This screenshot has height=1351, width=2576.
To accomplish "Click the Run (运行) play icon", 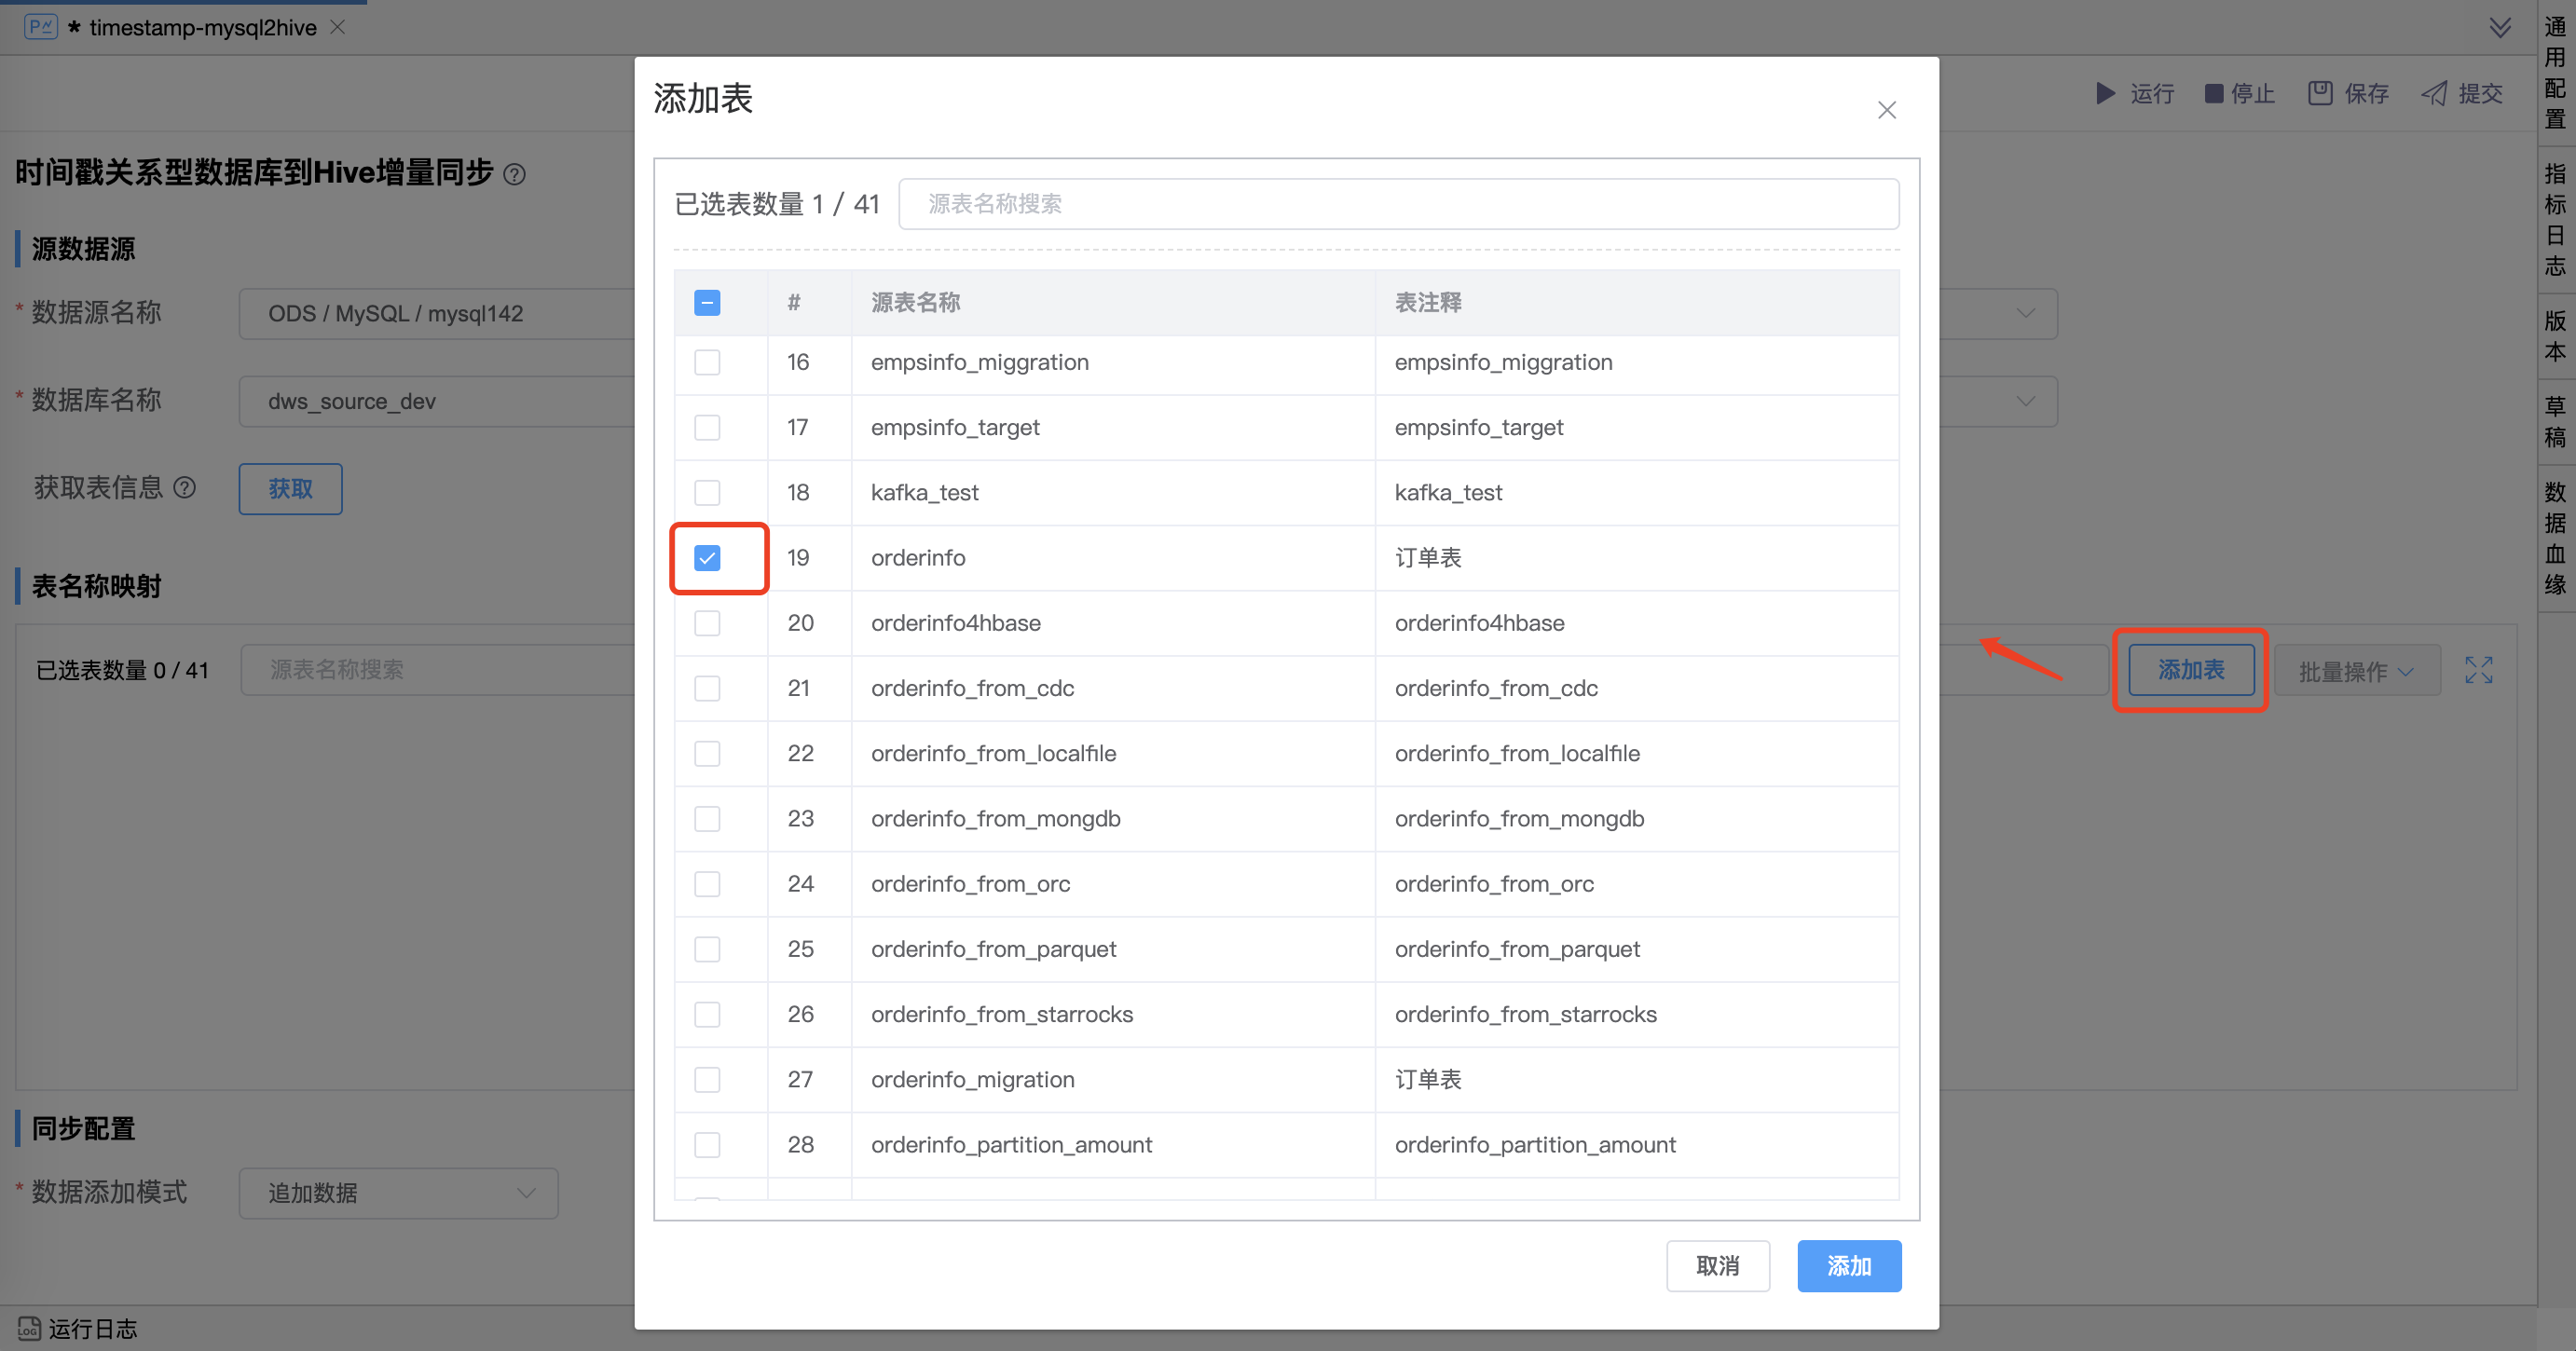I will point(2105,93).
